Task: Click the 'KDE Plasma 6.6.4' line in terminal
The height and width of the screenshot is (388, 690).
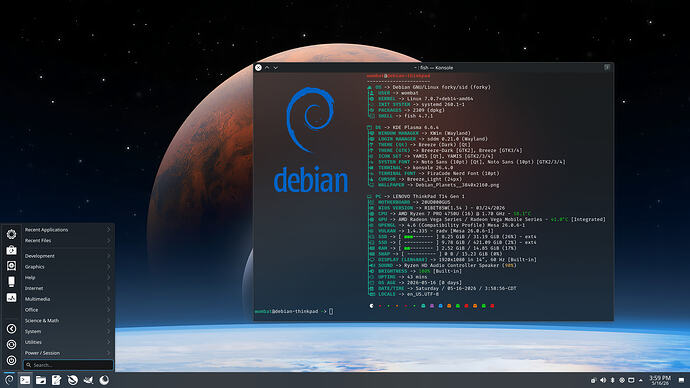Action: click(x=403, y=127)
